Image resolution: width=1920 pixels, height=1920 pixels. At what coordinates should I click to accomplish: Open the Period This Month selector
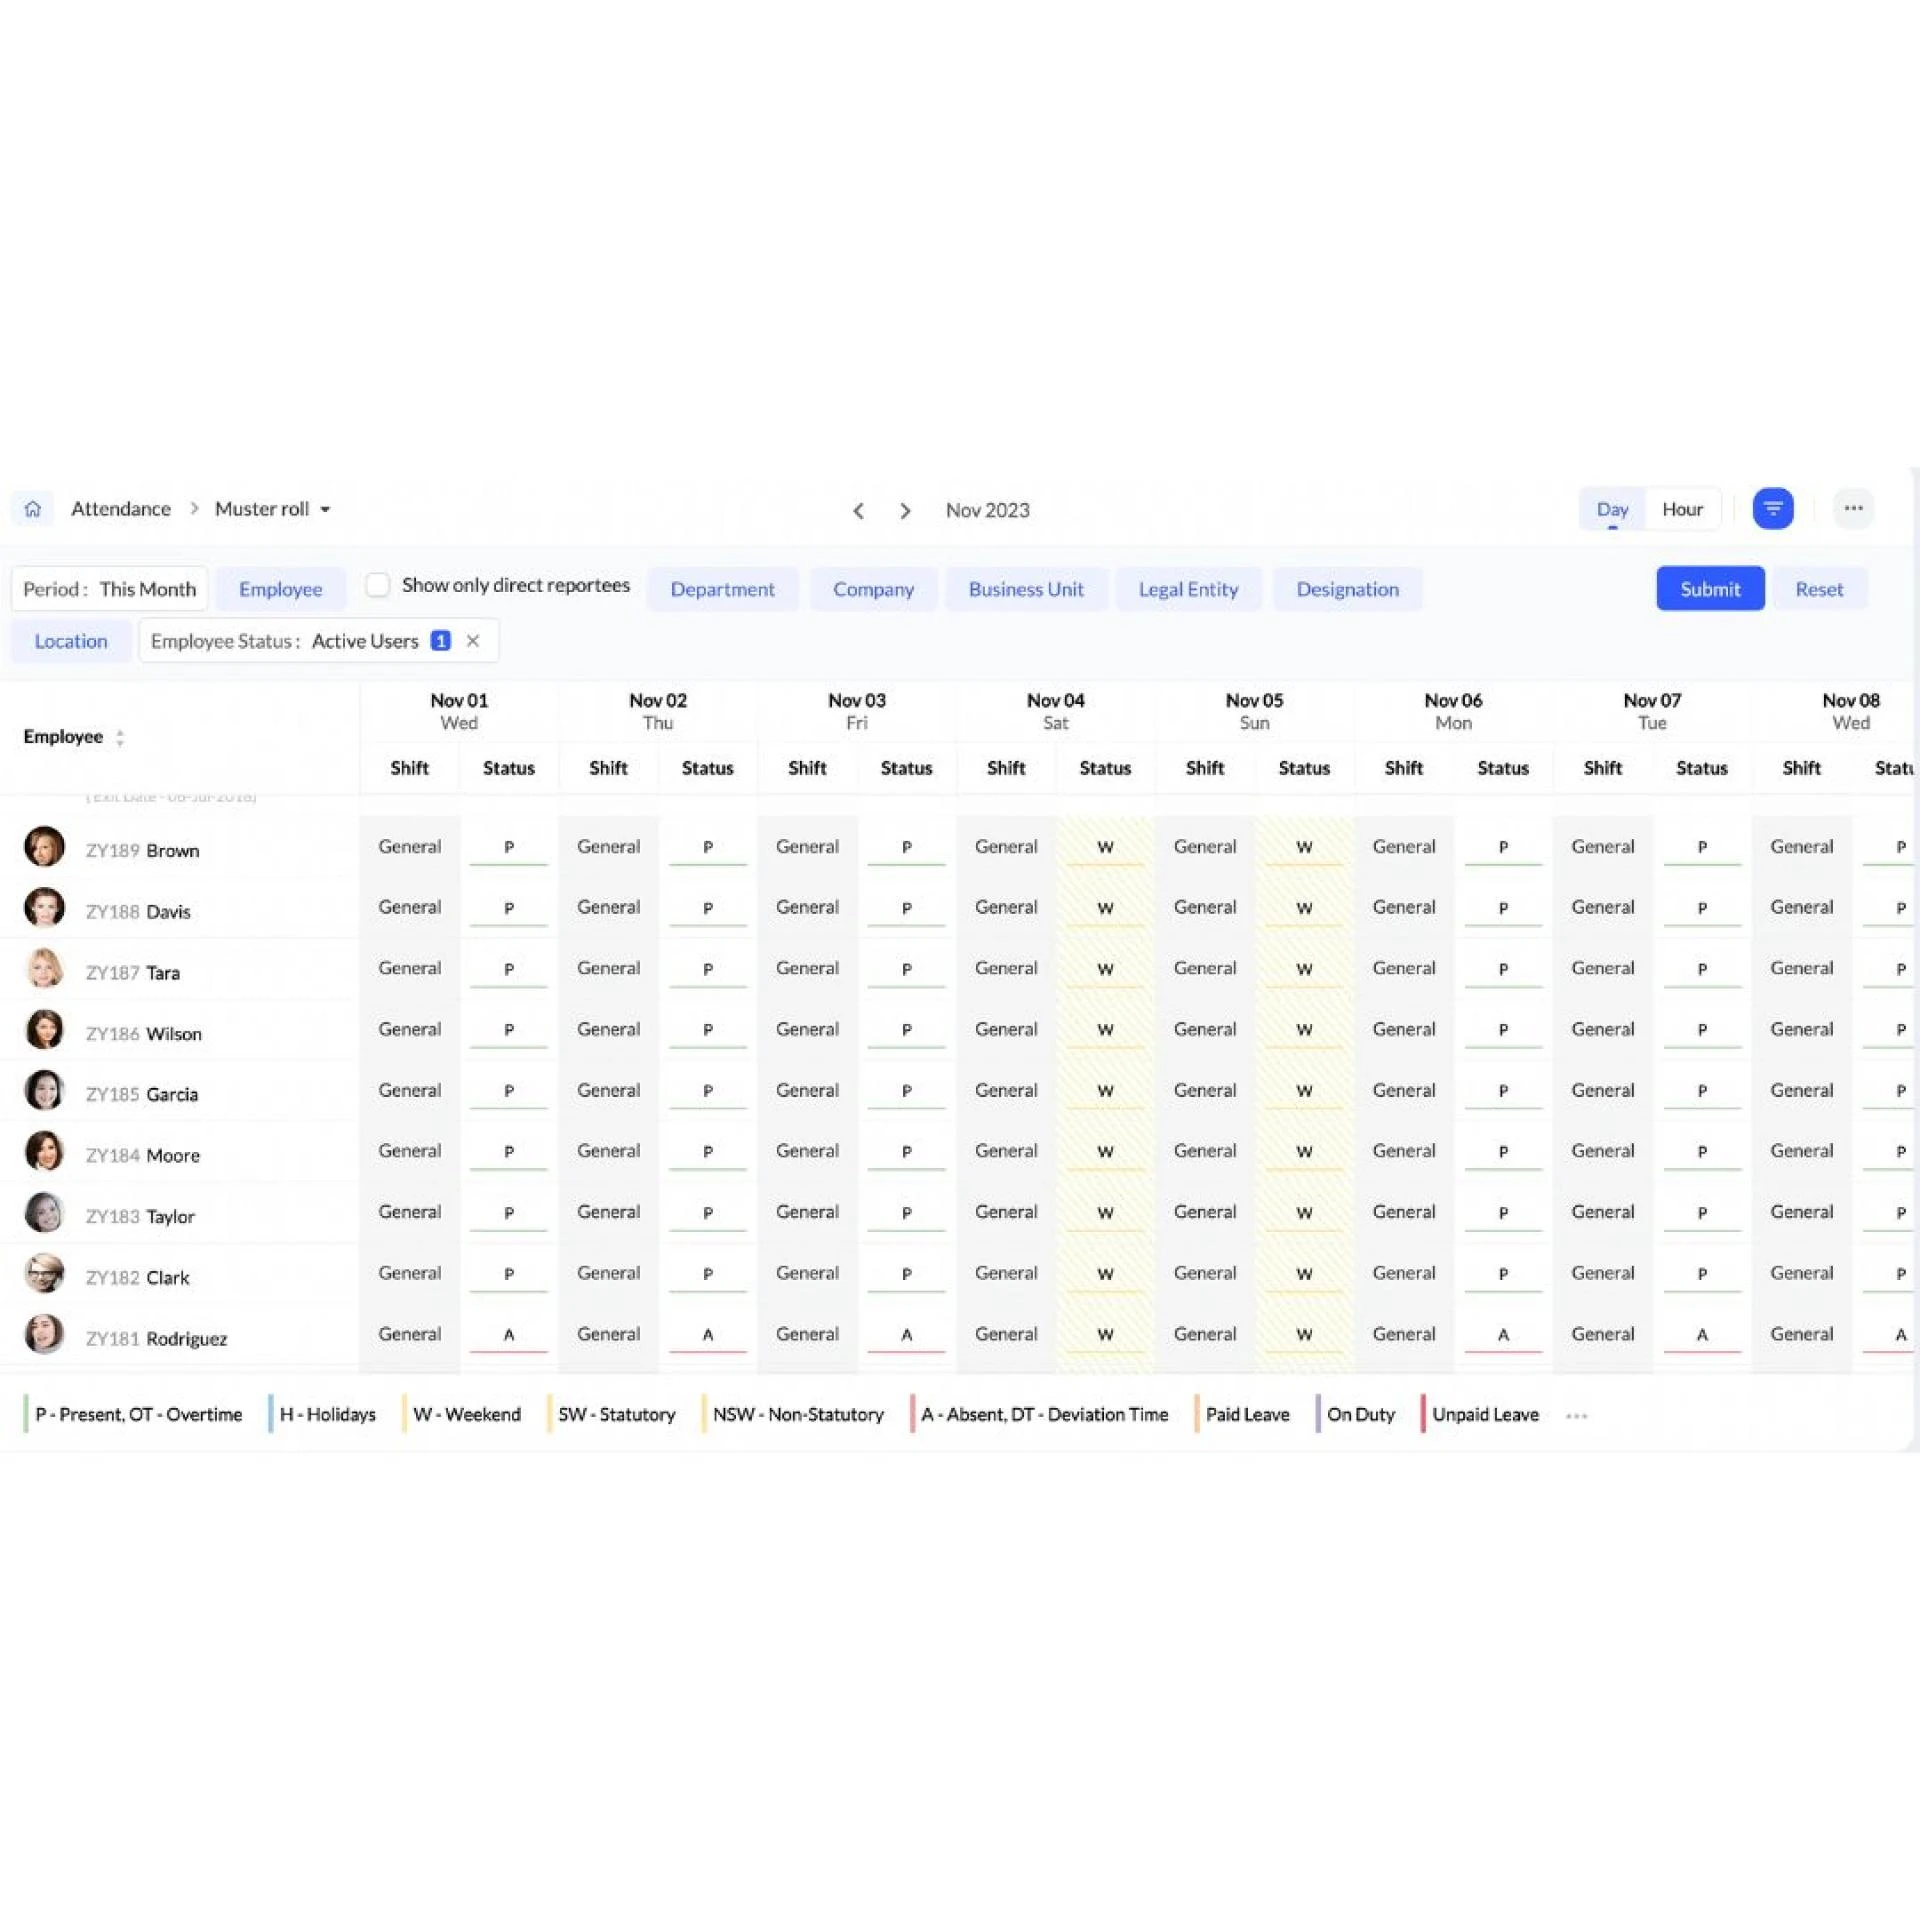tap(109, 589)
